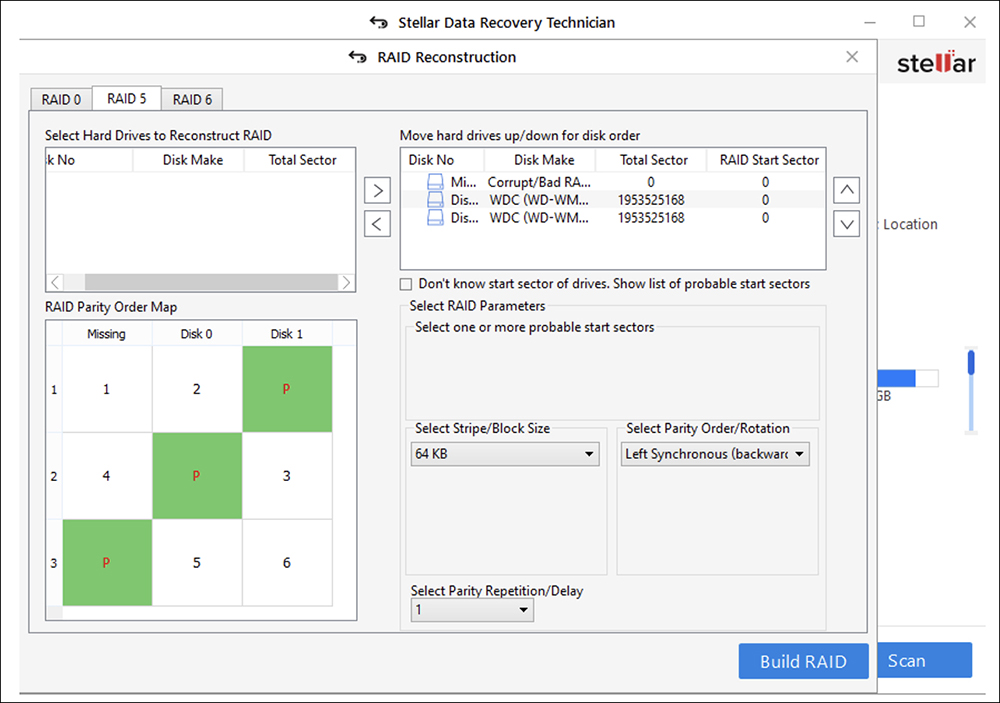Viewport: 1000px width, 703px height.
Task: Move selected drive right with > arrow
Action: click(x=378, y=190)
